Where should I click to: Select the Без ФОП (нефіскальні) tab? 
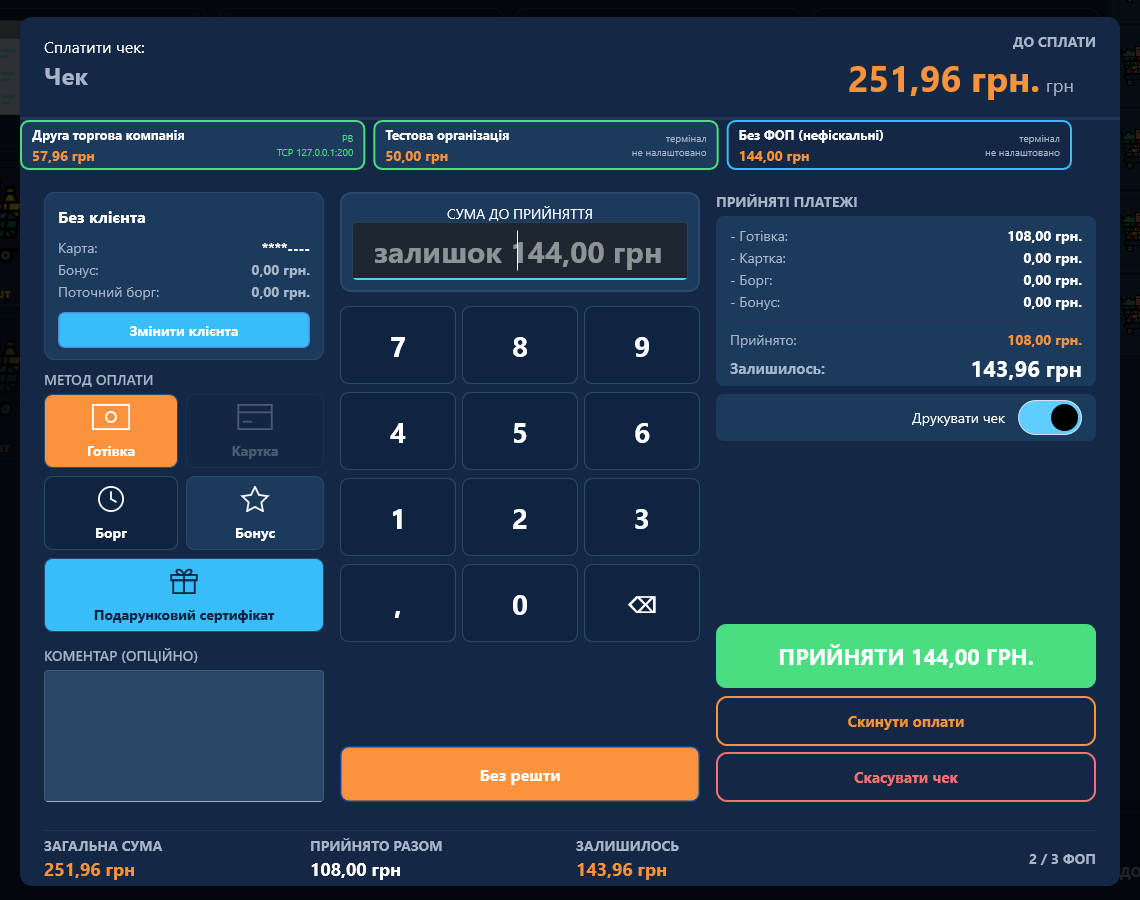point(899,145)
